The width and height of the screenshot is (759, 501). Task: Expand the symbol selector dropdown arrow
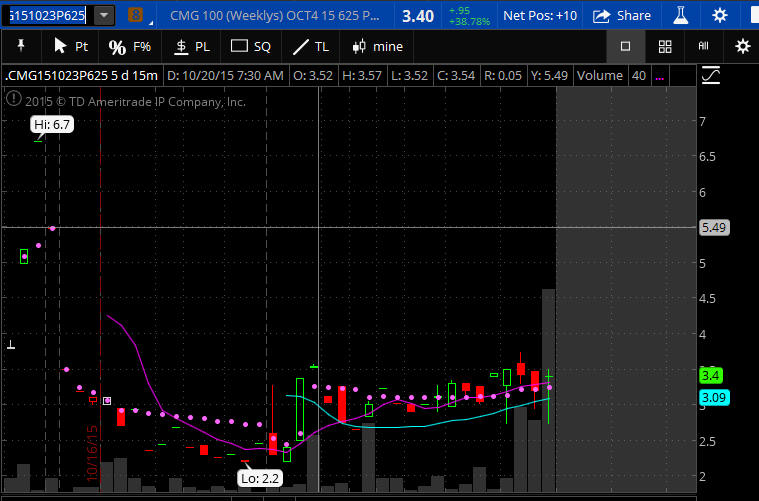(x=105, y=16)
